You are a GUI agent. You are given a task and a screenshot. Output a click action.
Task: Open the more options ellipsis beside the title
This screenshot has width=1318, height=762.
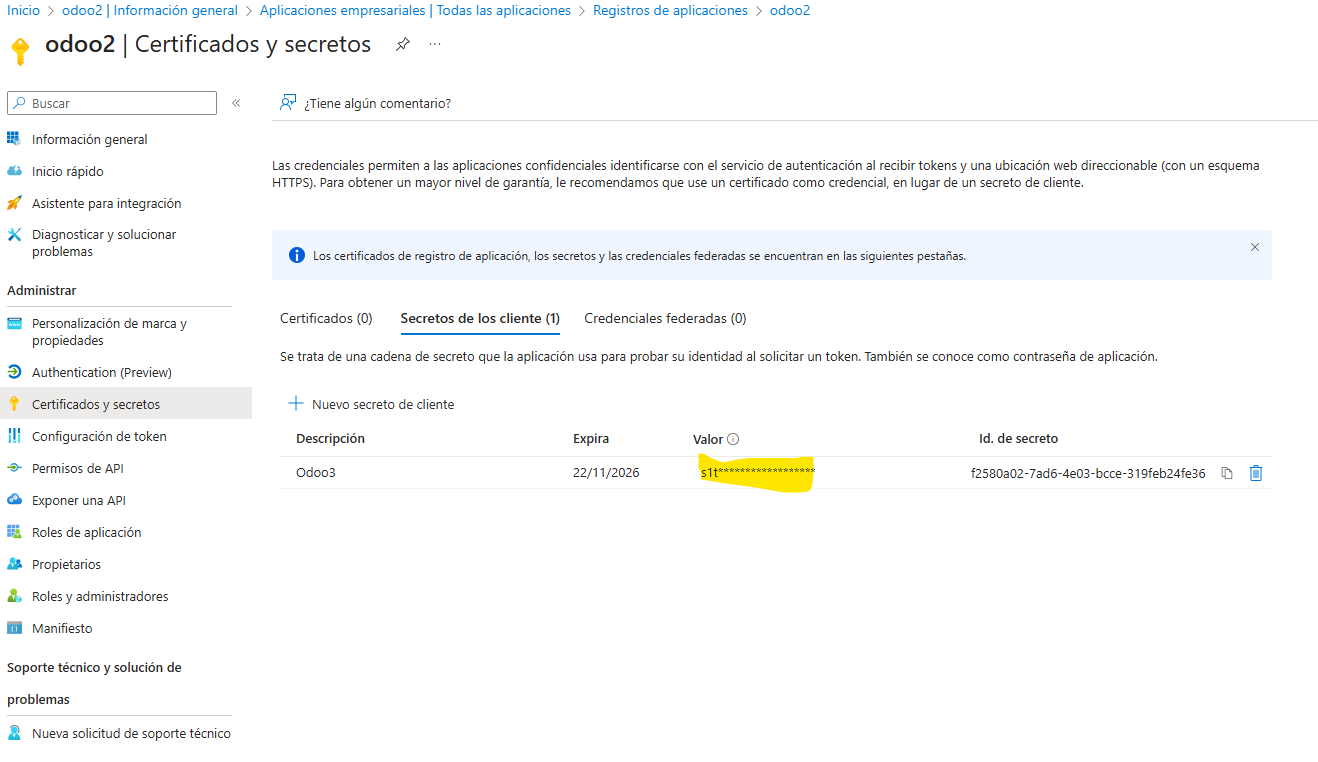point(435,44)
